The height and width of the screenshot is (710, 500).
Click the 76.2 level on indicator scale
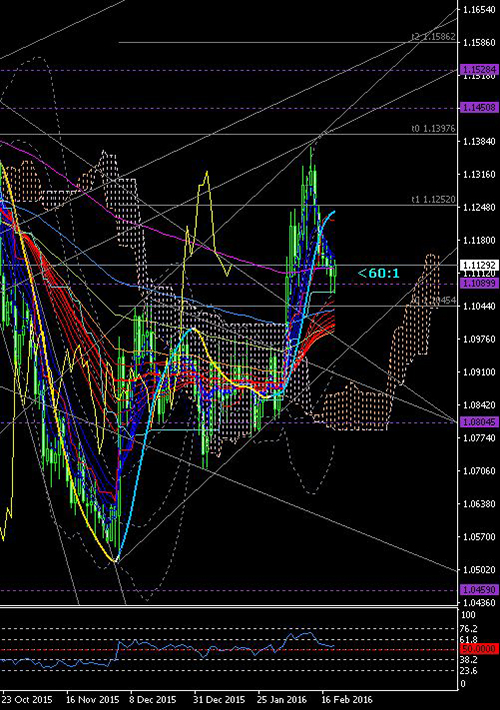point(468,628)
